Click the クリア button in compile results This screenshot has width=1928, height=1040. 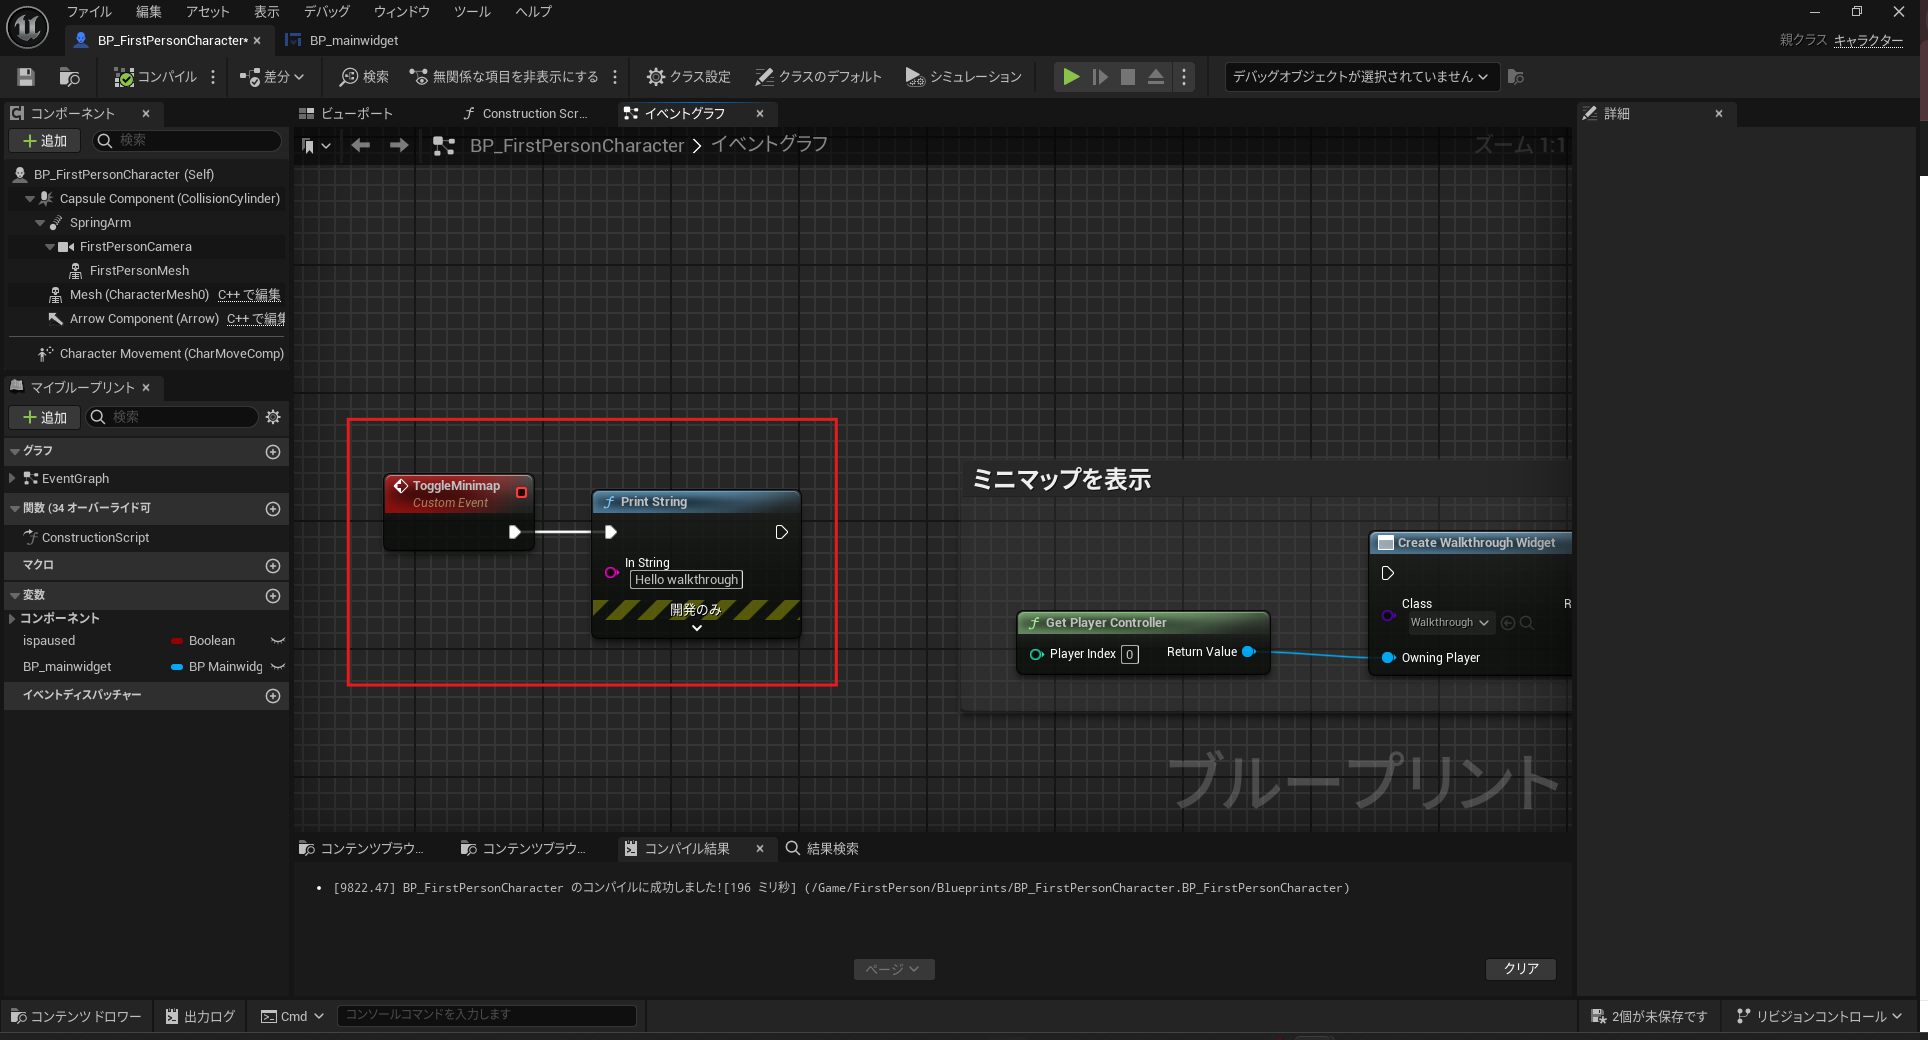coord(1520,969)
